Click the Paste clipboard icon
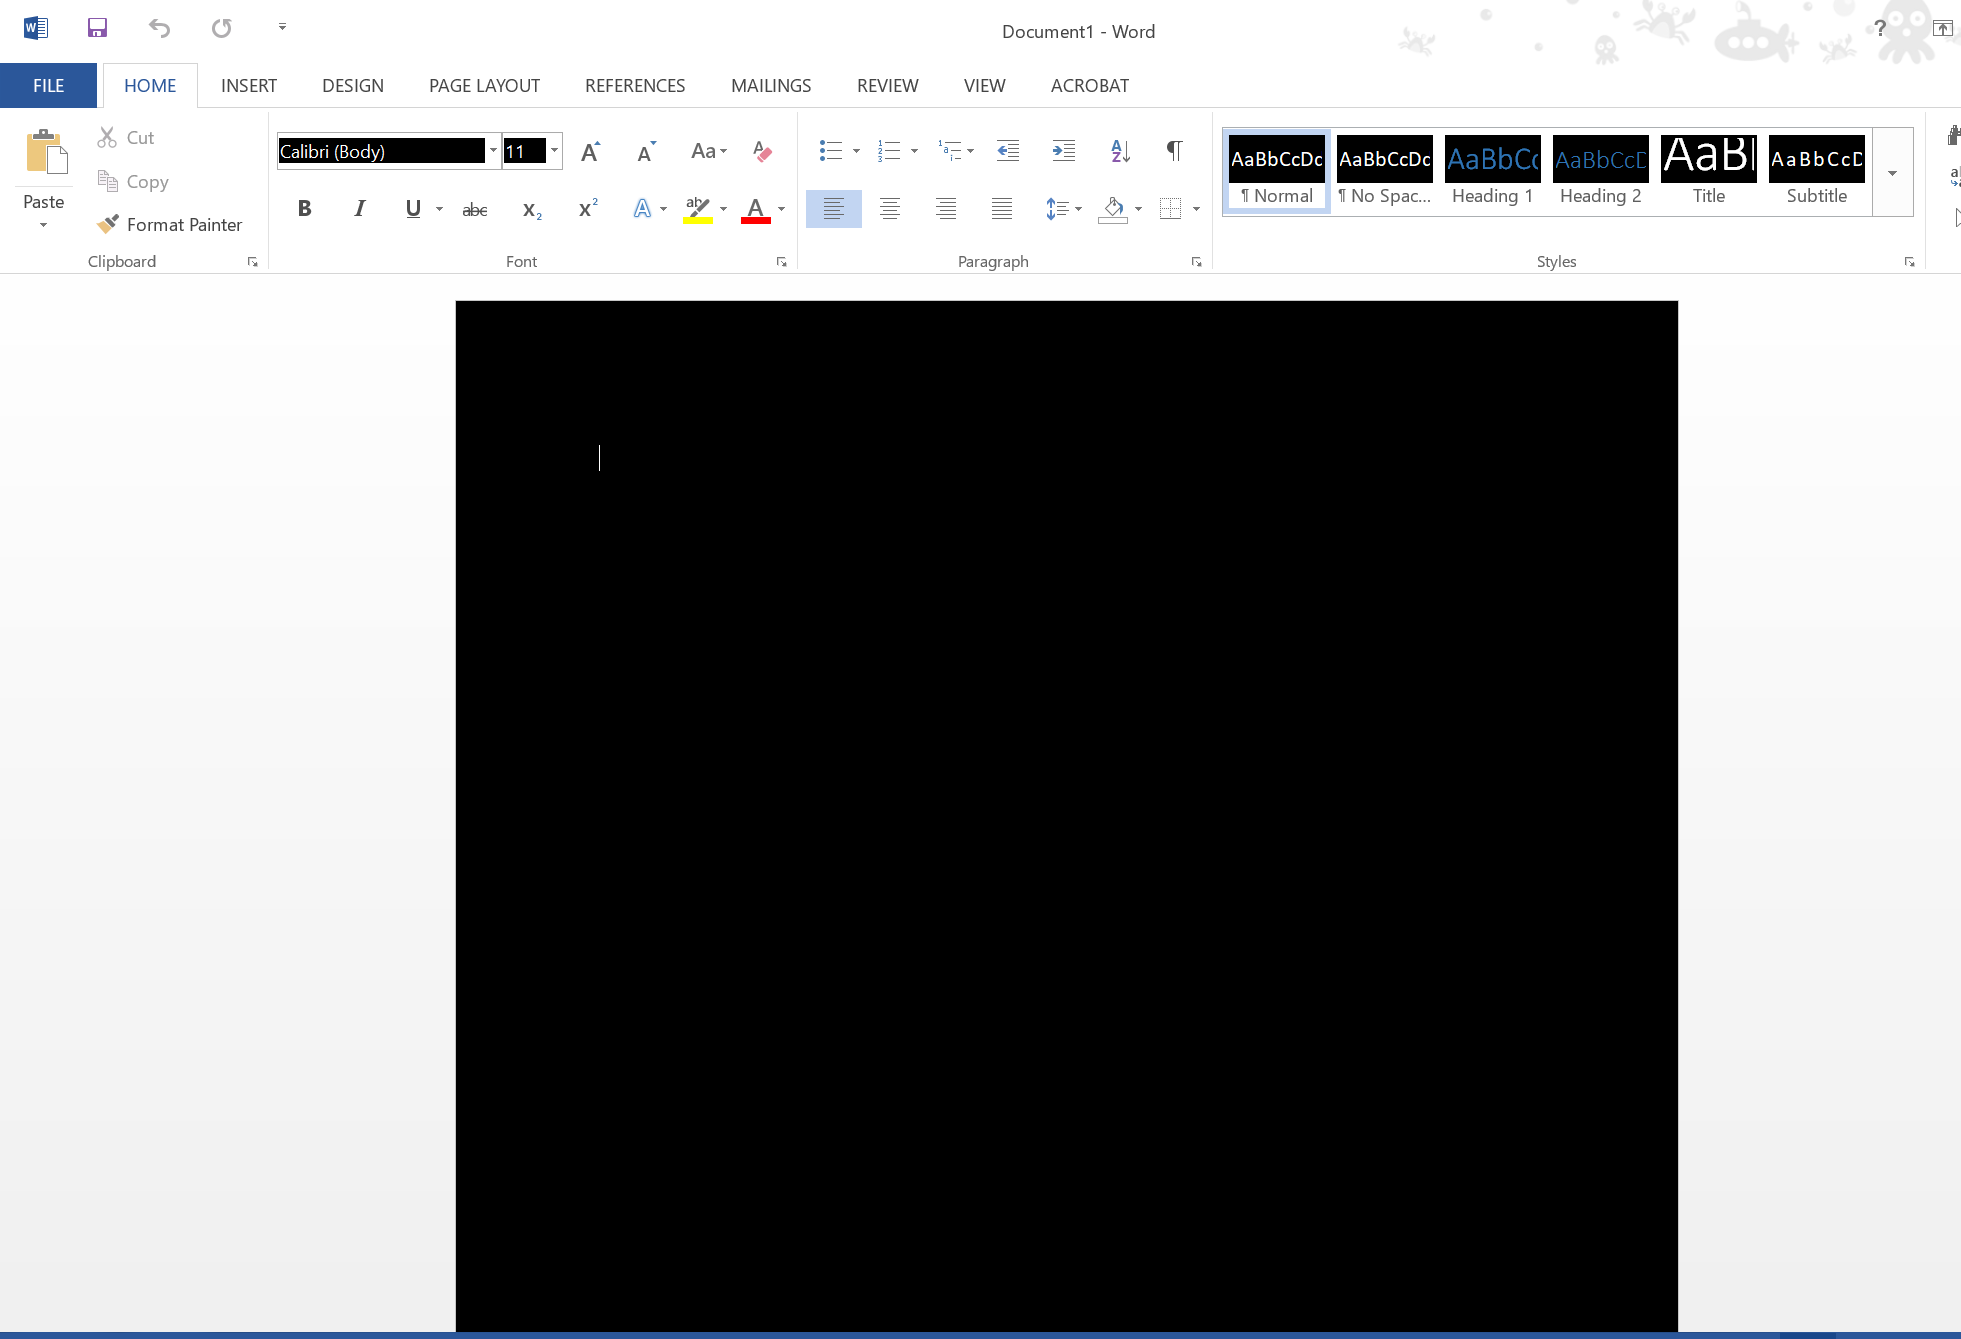Viewport: 1961px width, 1339px height. coord(45,153)
